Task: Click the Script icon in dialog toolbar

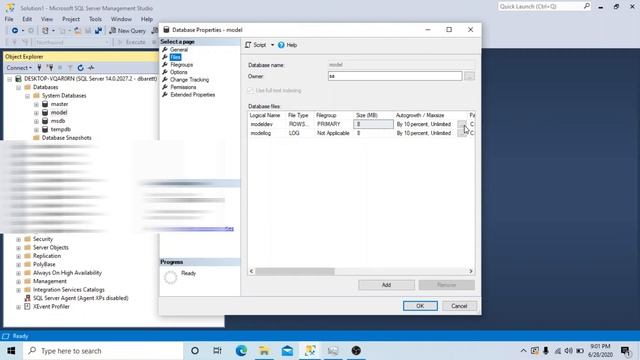Action: pyautogui.click(x=248, y=45)
